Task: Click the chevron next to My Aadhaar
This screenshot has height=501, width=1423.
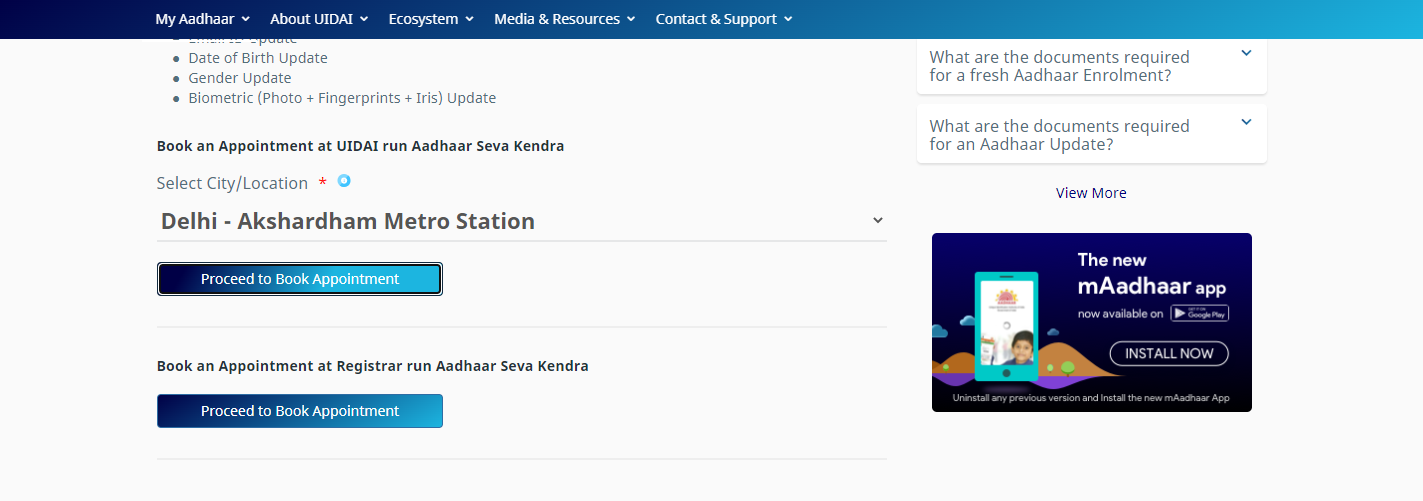Action: 246,19
